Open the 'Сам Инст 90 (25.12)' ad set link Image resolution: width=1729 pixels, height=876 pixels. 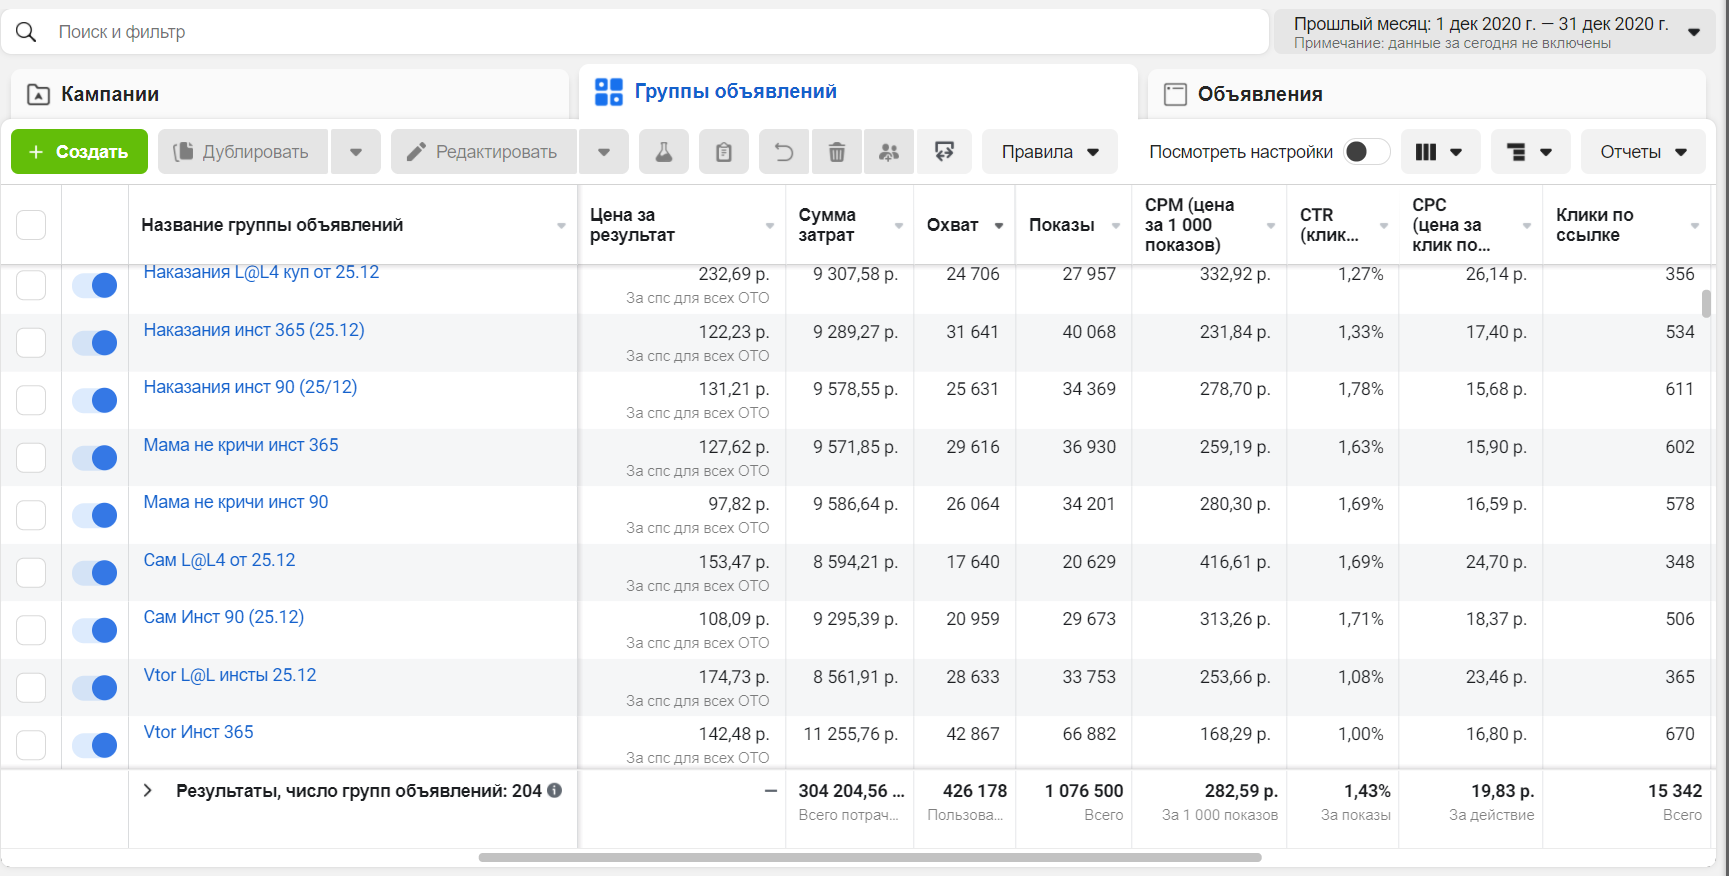224,617
